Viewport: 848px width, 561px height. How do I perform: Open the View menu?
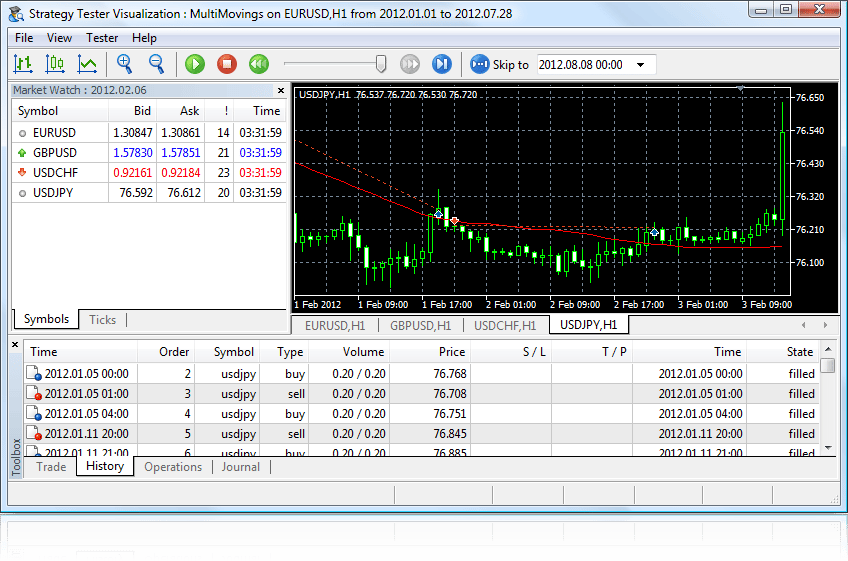point(59,38)
